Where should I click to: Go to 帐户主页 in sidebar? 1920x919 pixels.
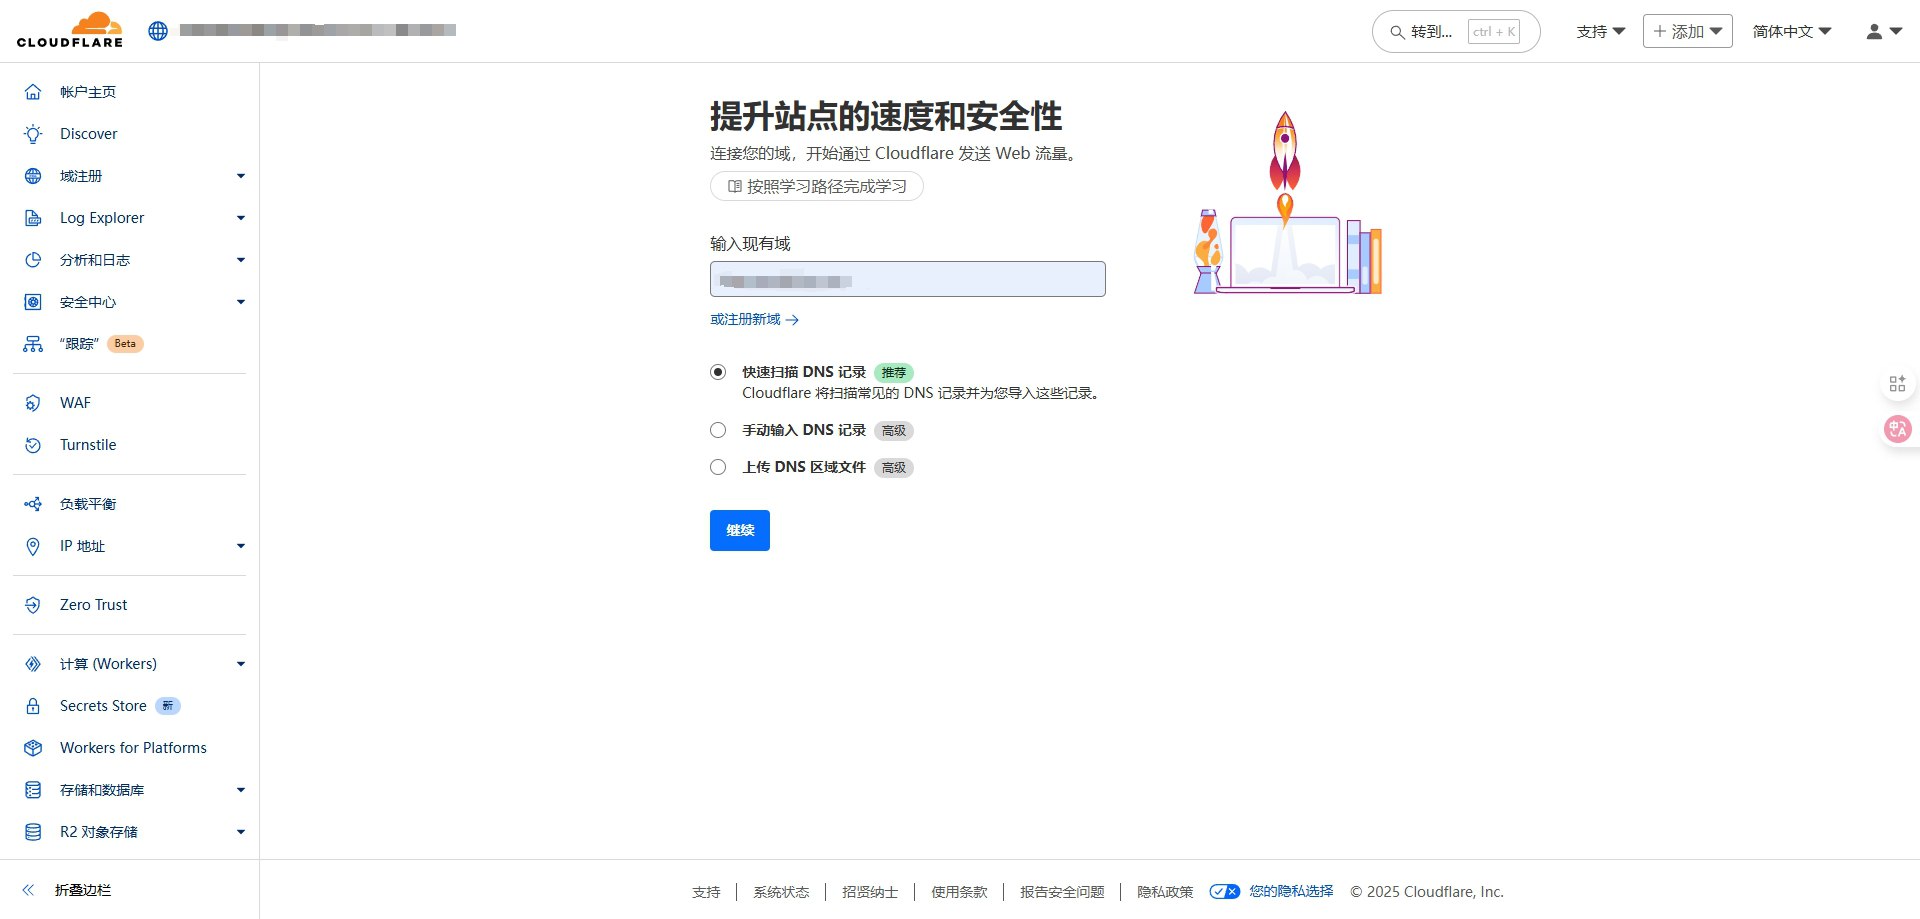coord(88,92)
